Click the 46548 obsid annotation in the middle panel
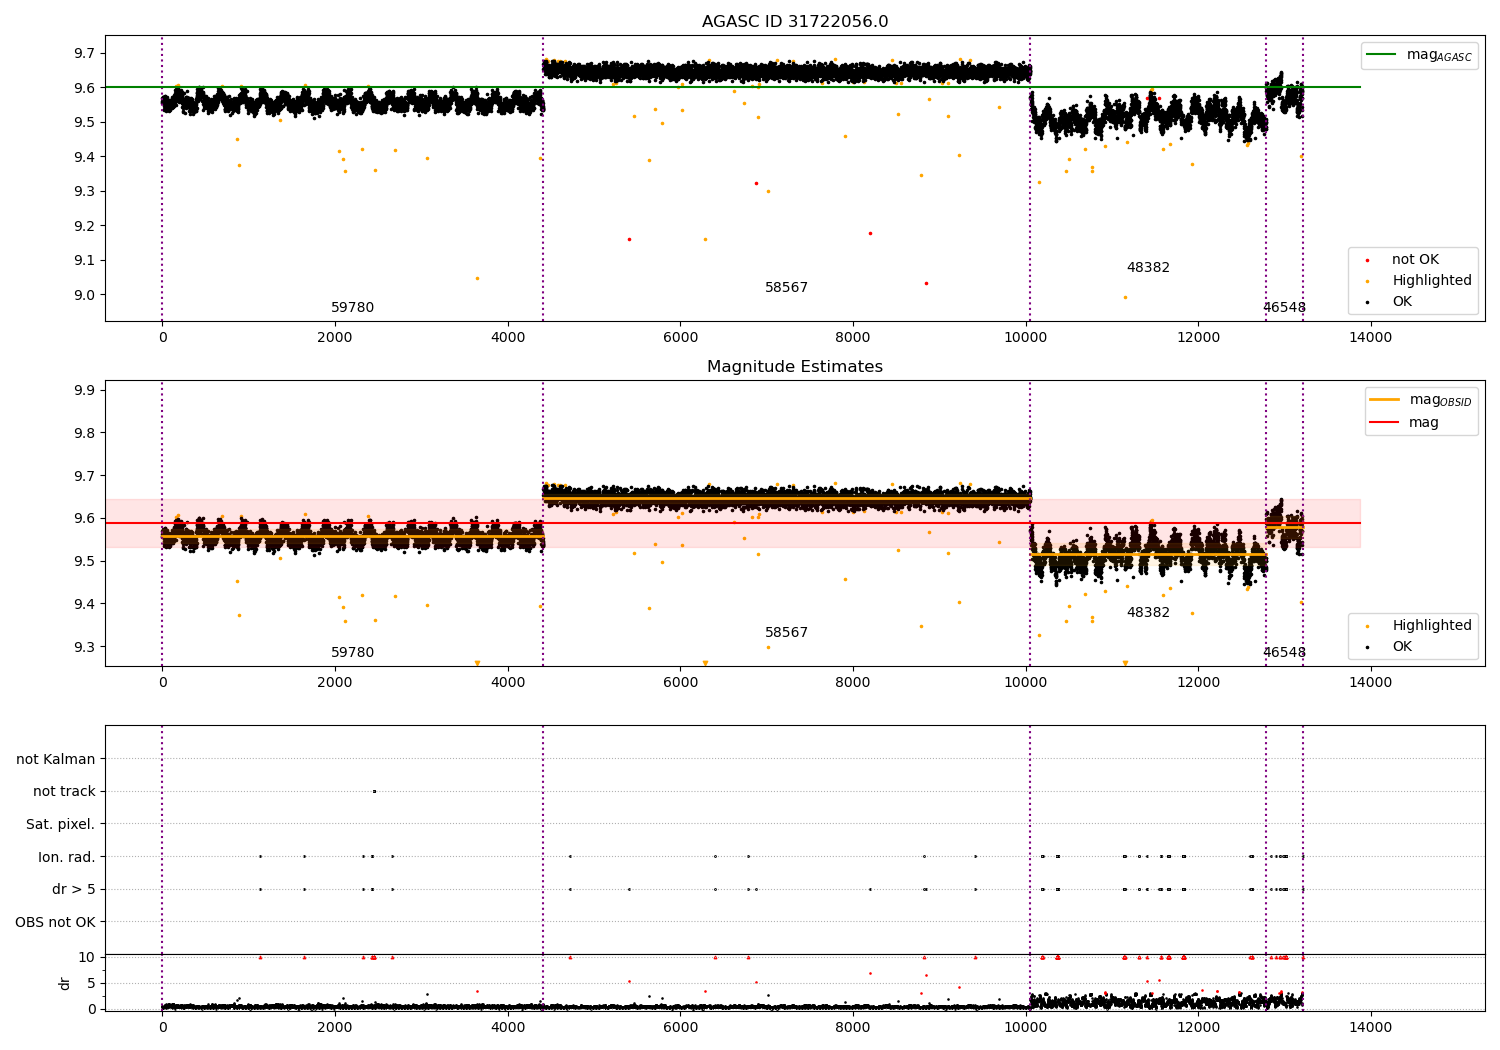Screen dimensions: 1500x1050 (1284, 653)
